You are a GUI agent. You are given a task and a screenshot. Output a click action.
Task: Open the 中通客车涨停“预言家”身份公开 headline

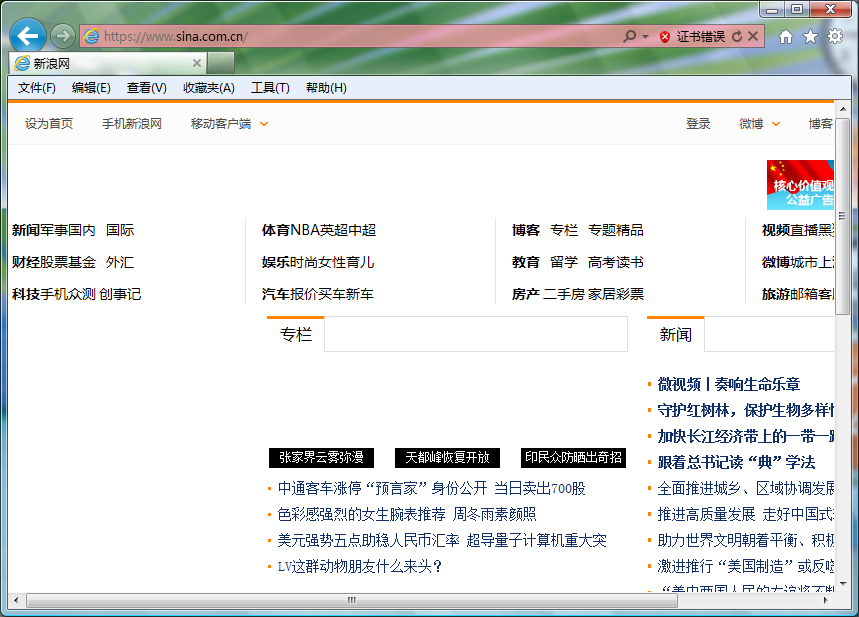[x=382, y=488]
